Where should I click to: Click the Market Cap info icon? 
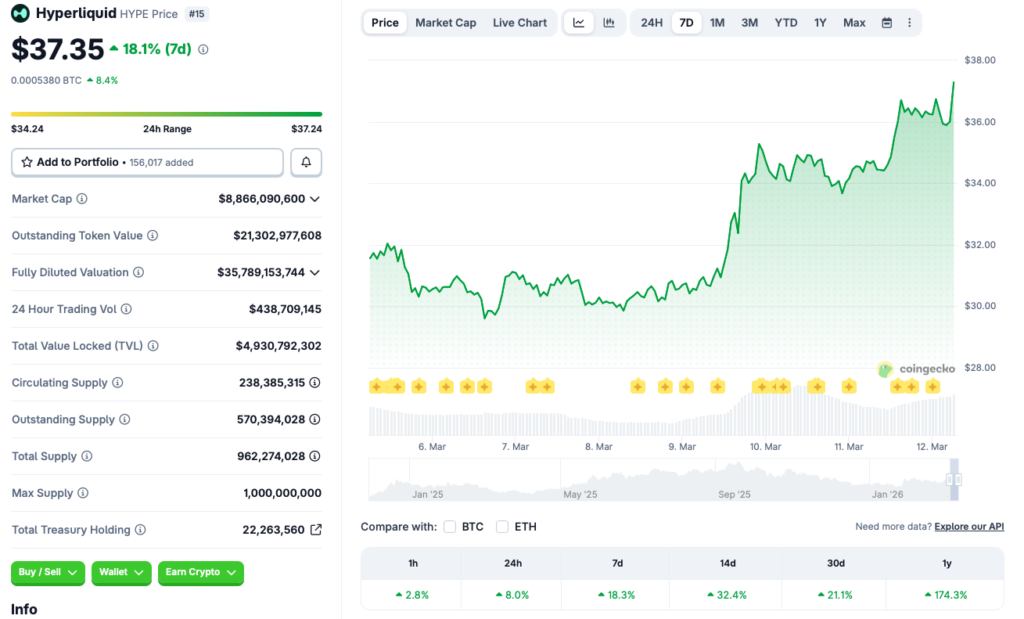click(82, 199)
